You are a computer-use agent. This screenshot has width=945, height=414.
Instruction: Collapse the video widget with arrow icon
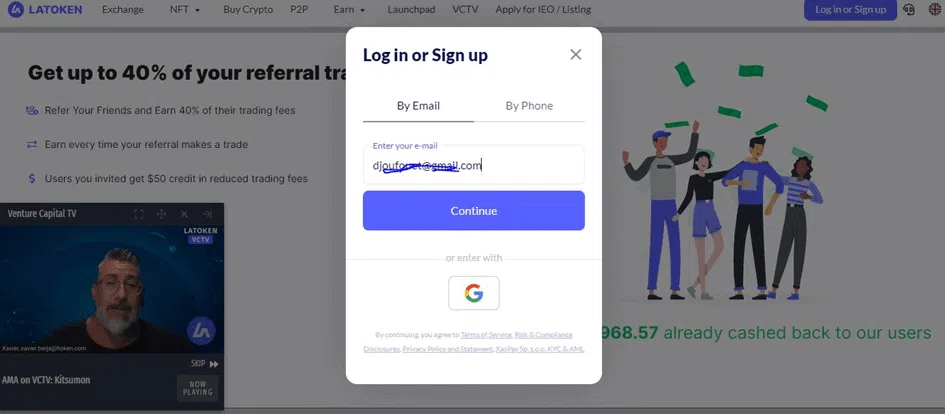tap(207, 214)
